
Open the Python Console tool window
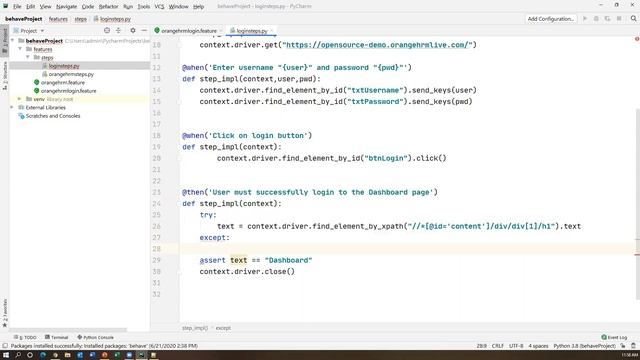pos(96,338)
